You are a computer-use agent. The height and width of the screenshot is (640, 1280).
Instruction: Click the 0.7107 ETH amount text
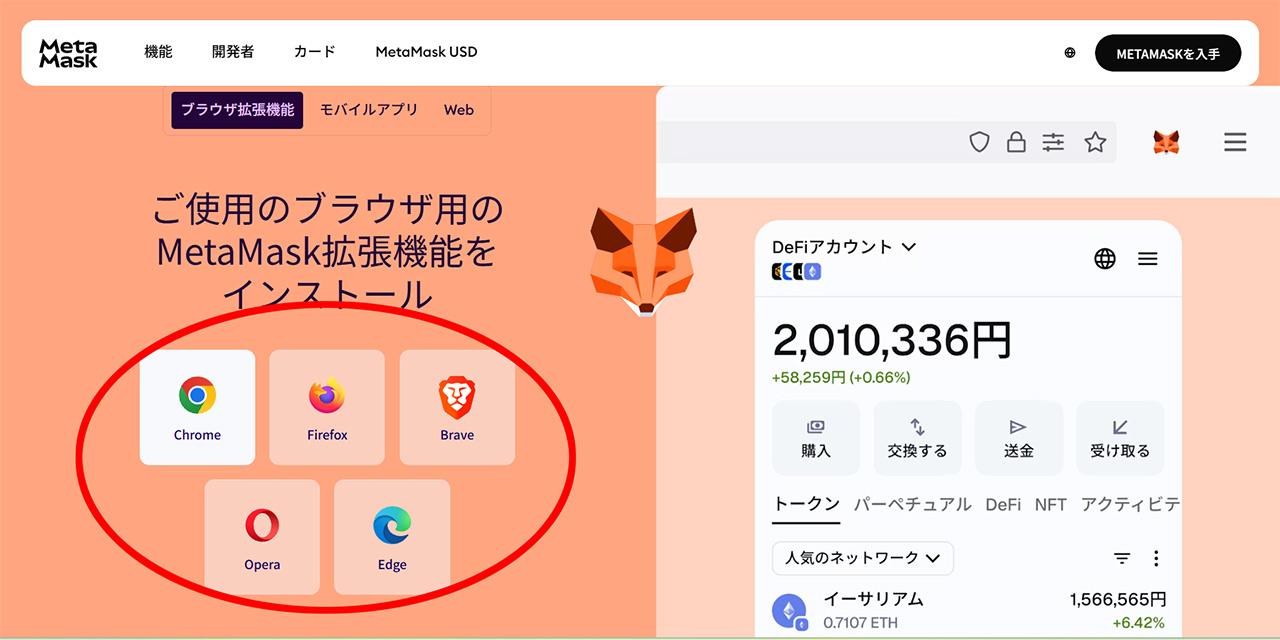pos(860,623)
